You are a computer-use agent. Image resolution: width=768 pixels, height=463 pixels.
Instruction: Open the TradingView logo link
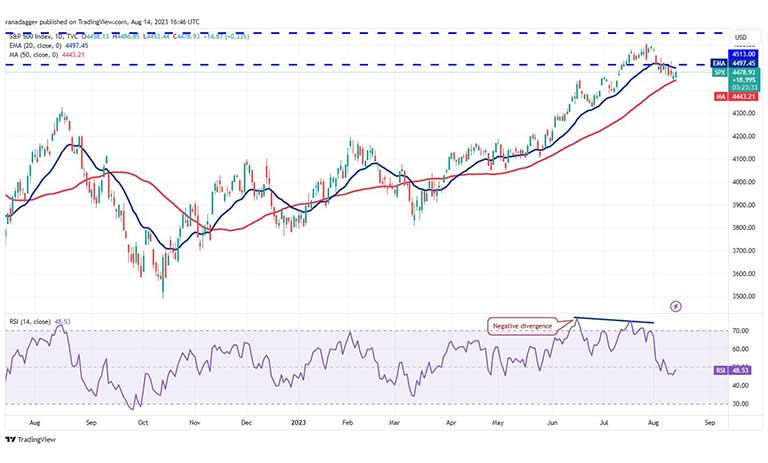click(x=30, y=439)
